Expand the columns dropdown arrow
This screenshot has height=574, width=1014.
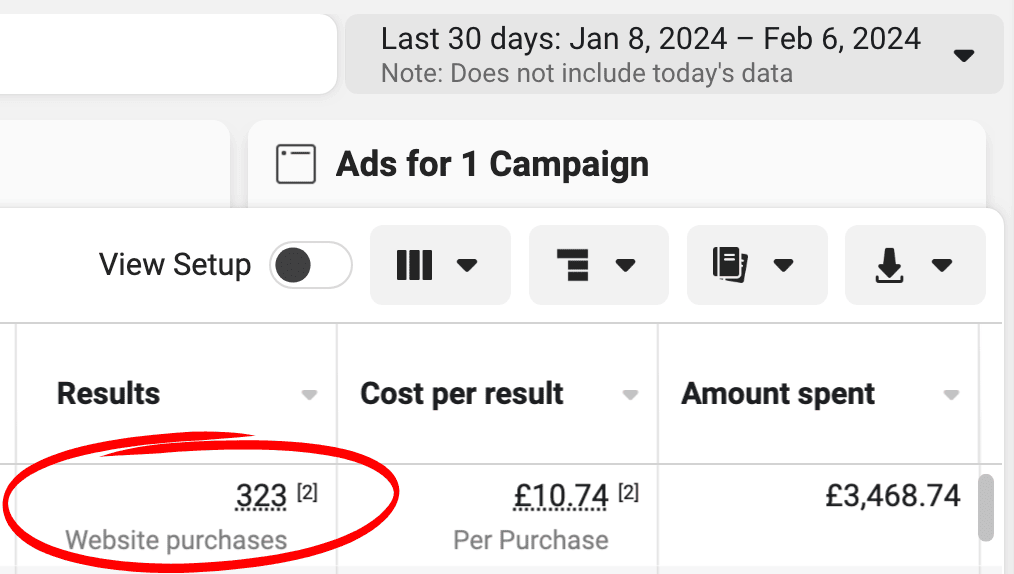coord(467,265)
